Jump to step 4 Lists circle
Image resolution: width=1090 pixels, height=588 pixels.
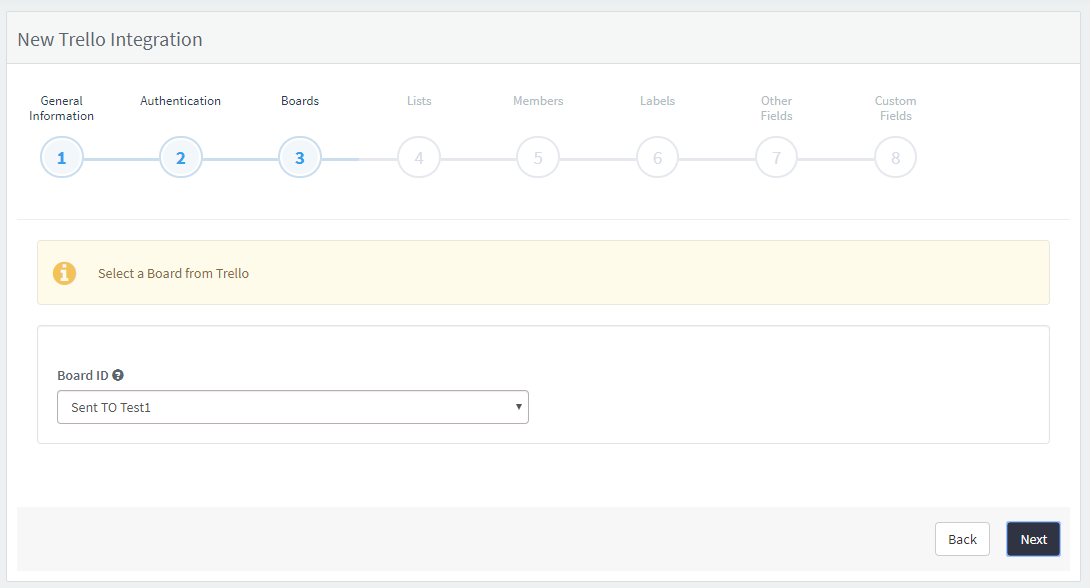(x=419, y=158)
